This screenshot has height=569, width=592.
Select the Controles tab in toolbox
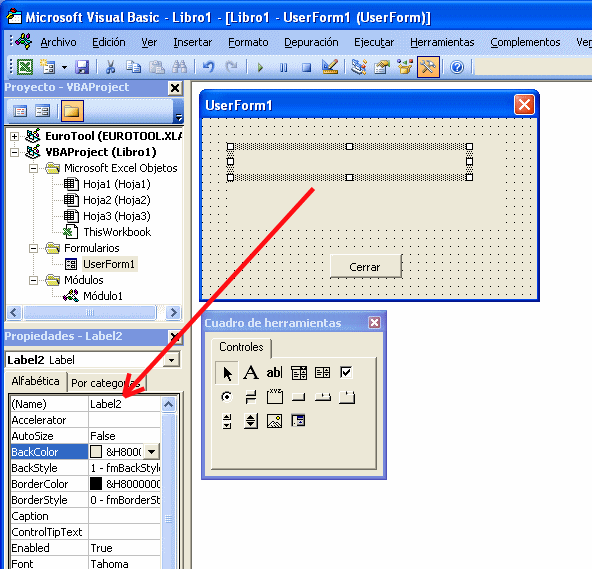241,347
